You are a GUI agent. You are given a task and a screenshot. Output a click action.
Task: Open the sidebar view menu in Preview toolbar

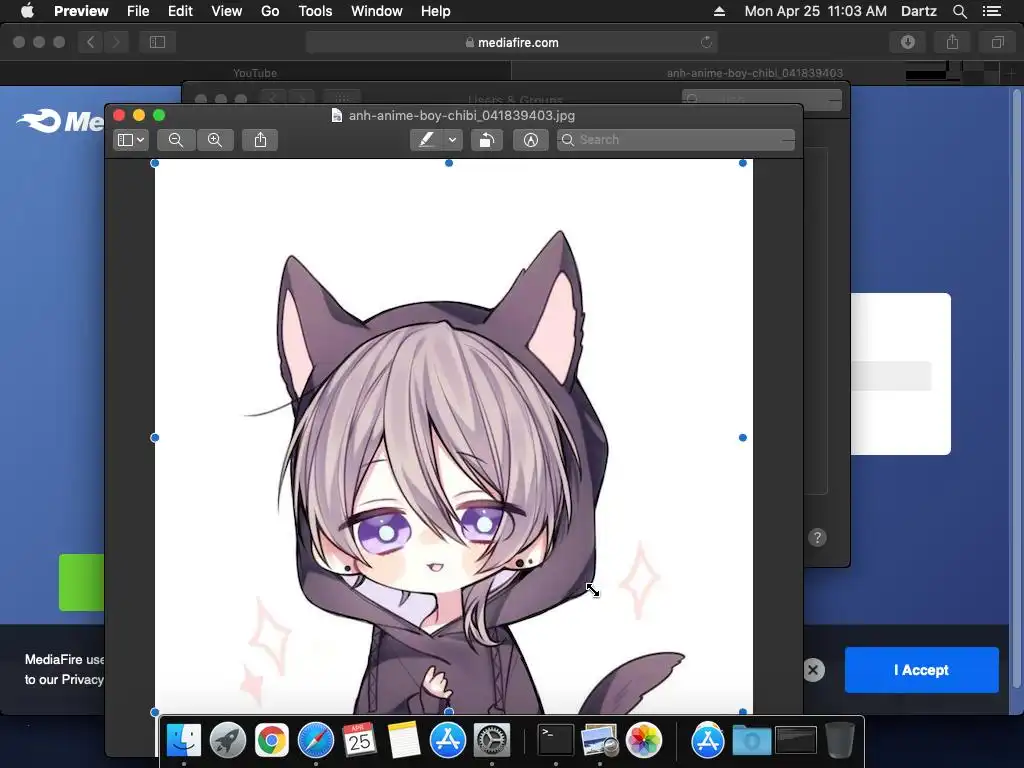coord(131,140)
